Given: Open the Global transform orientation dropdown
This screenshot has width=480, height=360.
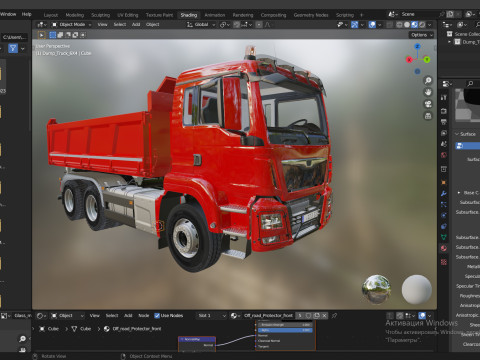Looking at the screenshot, I should click(x=201, y=25).
